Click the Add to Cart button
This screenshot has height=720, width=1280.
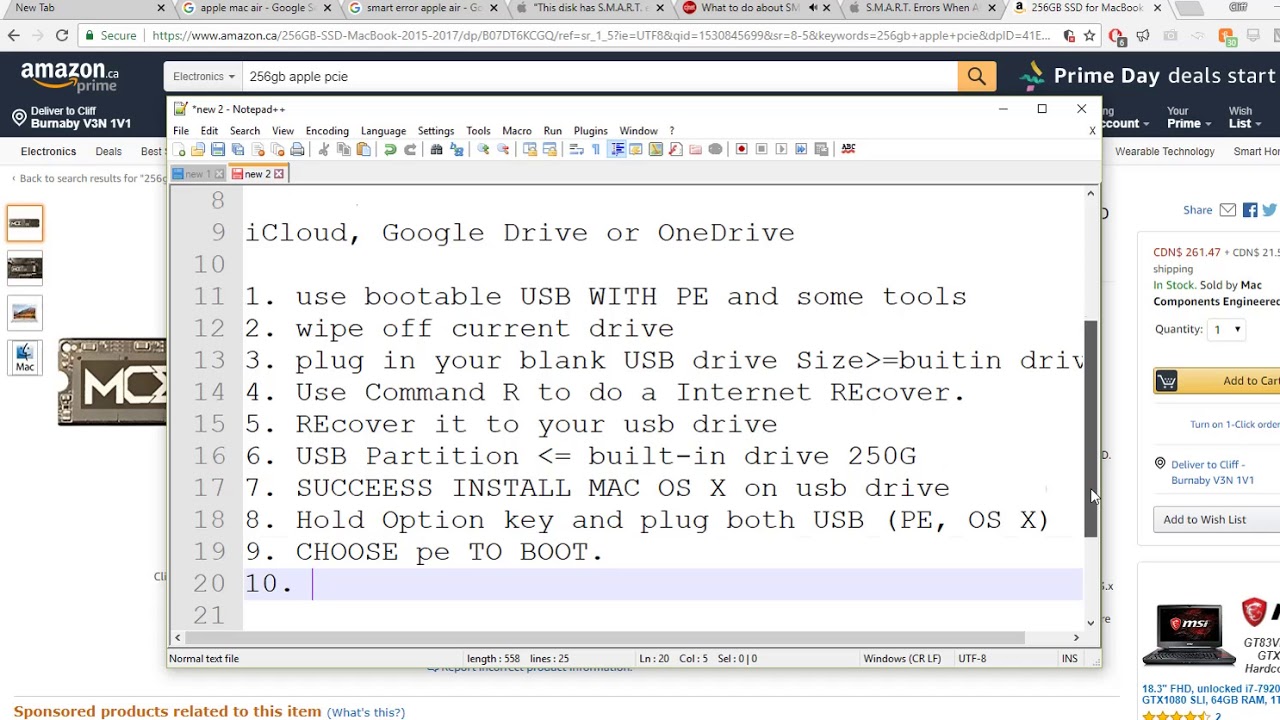tap(1217, 381)
